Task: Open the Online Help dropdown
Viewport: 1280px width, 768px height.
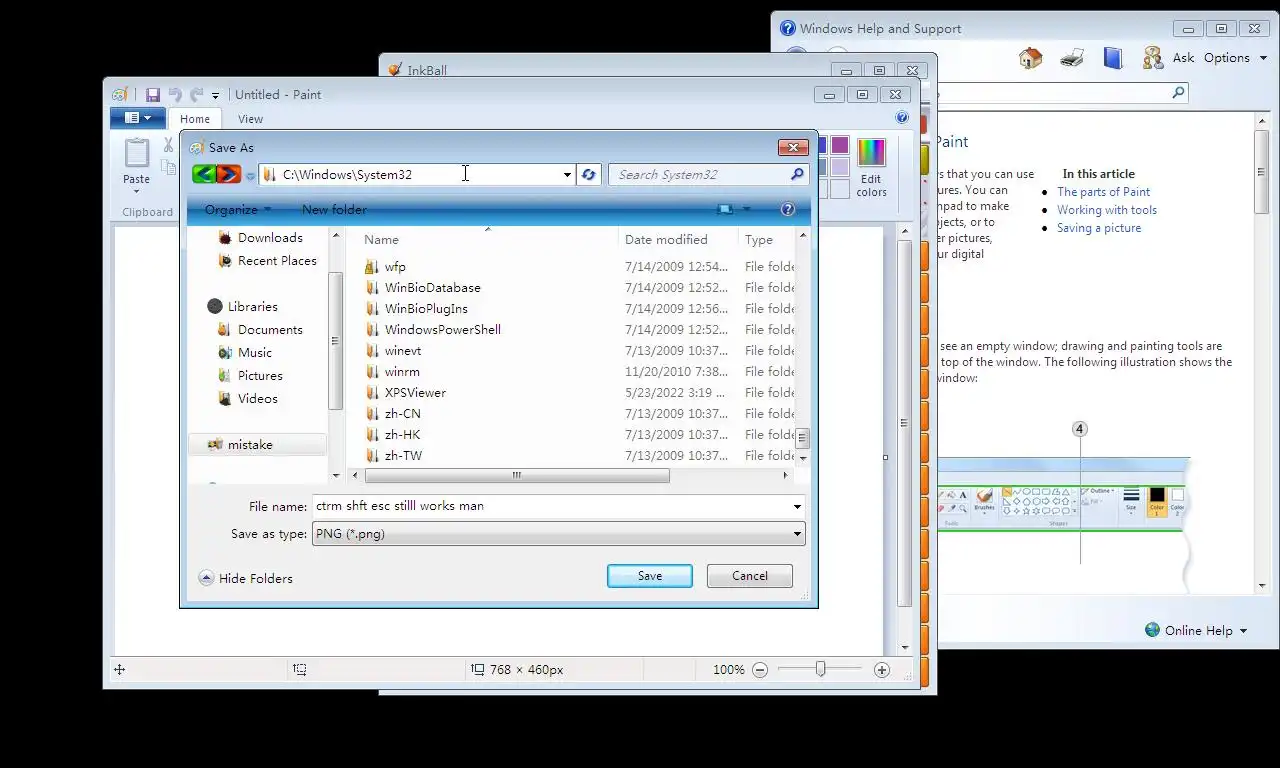Action: click(x=1196, y=630)
